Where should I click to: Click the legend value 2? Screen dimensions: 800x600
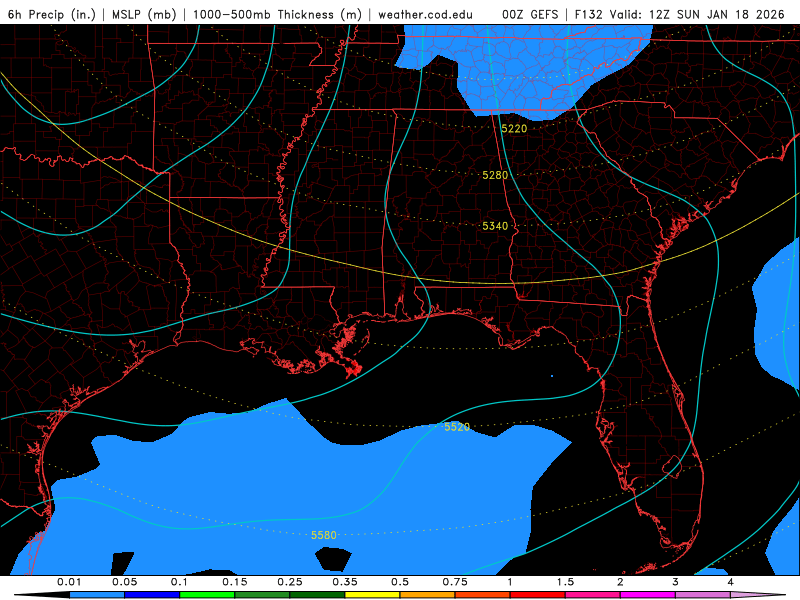click(x=620, y=582)
